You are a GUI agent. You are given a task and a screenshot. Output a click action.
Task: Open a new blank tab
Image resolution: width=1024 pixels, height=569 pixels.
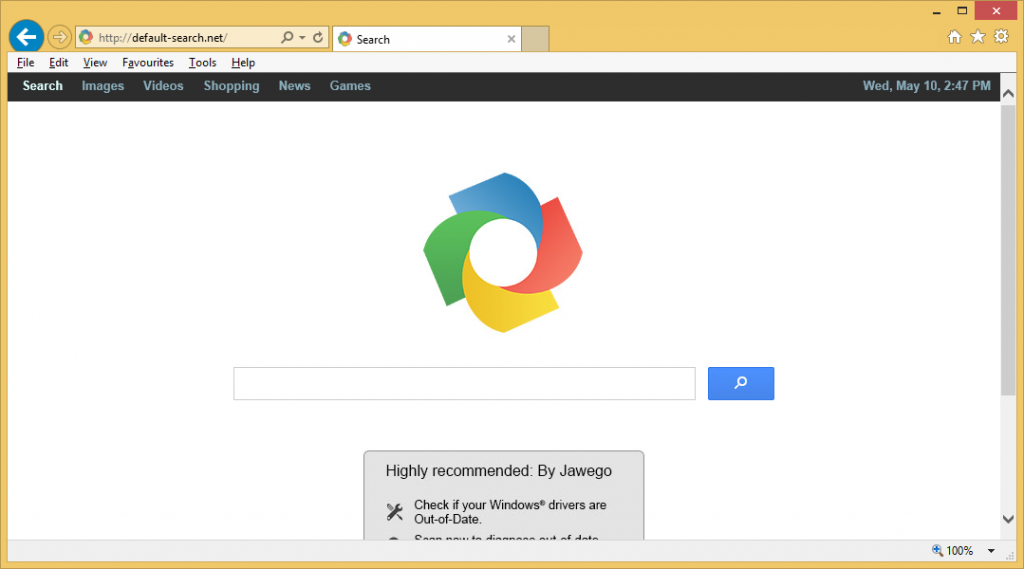click(x=535, y=39)
